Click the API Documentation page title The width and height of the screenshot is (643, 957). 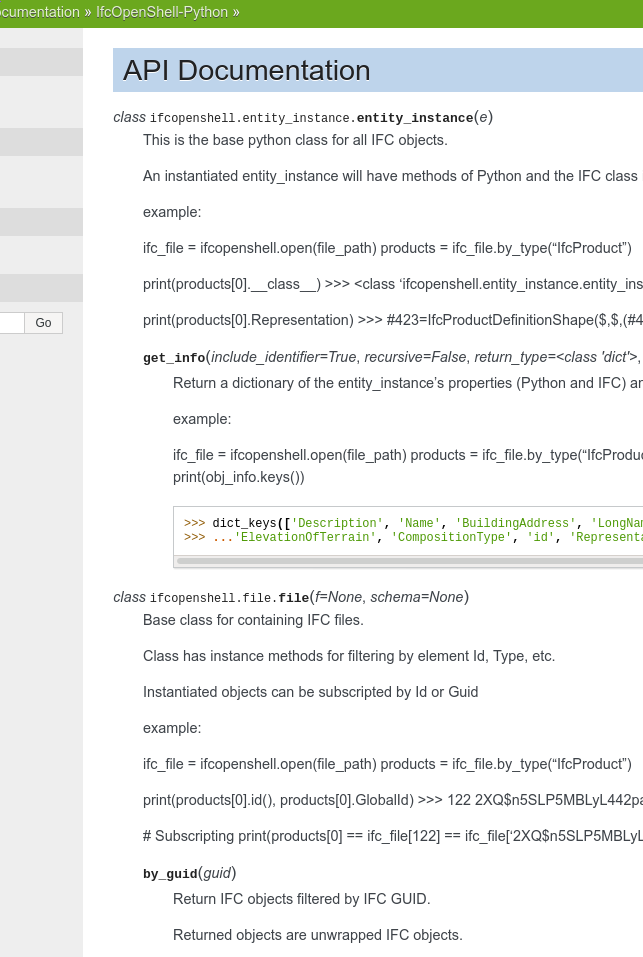pyautogui.click(x=245, y=70)
